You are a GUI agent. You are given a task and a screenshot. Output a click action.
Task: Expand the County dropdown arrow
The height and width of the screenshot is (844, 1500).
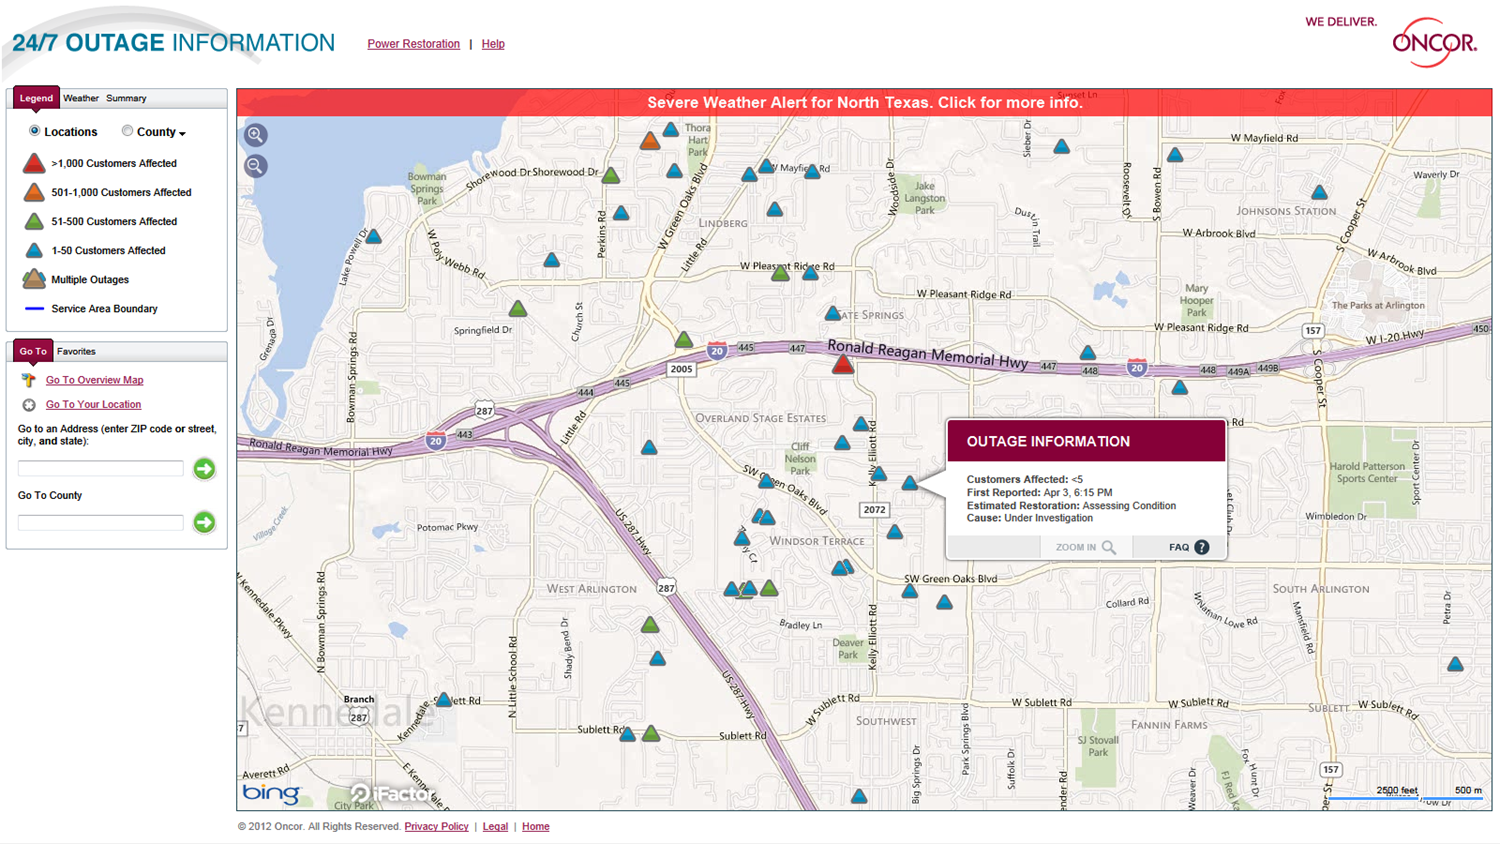click(182, 133)
